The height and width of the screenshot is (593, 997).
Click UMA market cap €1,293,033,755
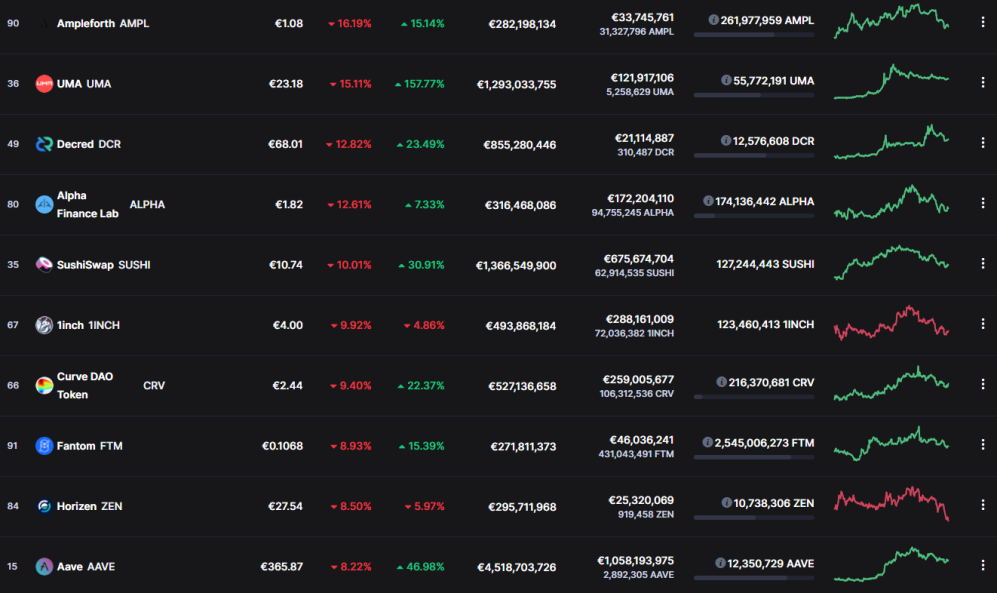[x=516, y=85]
